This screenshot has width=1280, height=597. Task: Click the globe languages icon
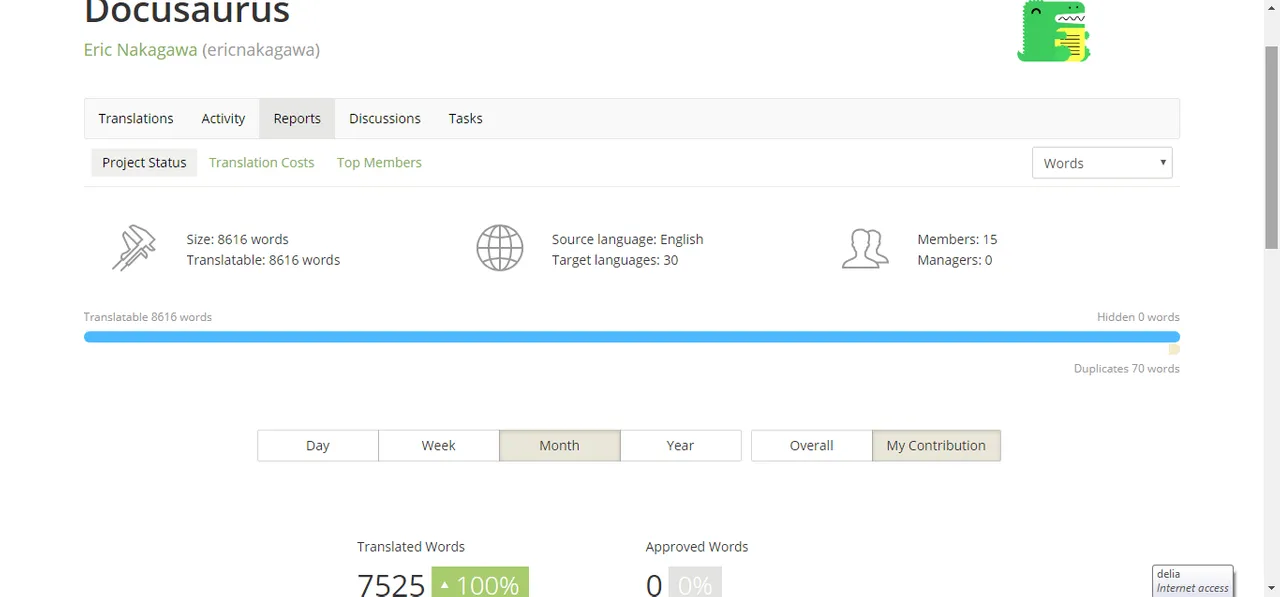coord(500,249)
